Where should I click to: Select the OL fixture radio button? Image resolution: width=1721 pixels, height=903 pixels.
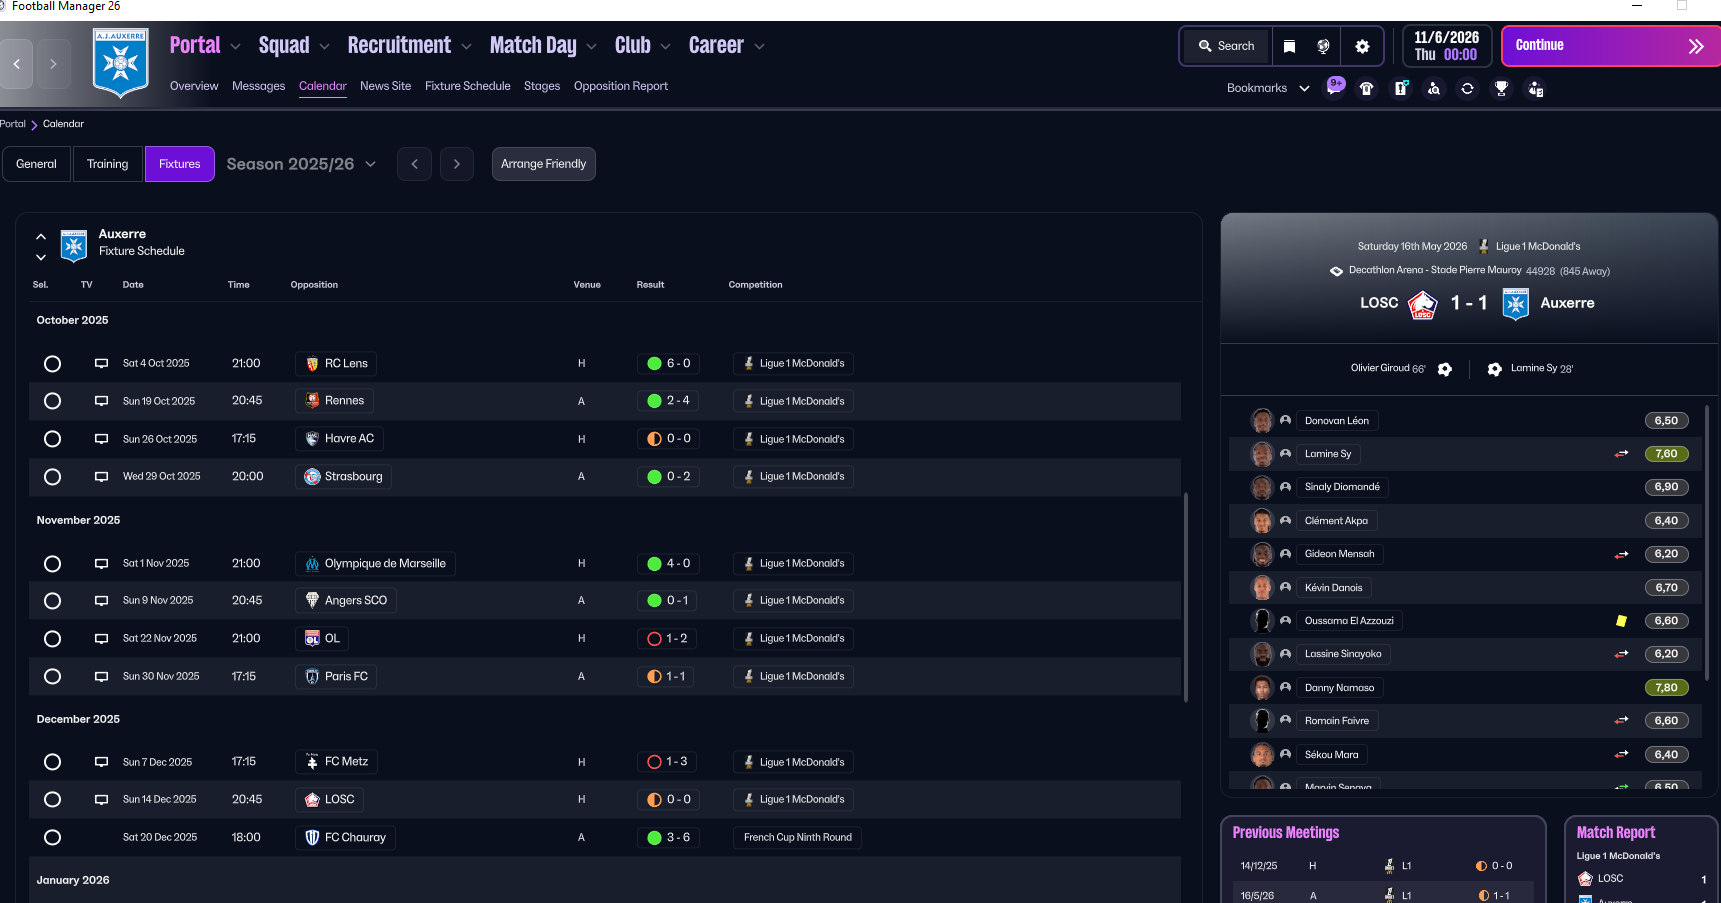point(53,639)
